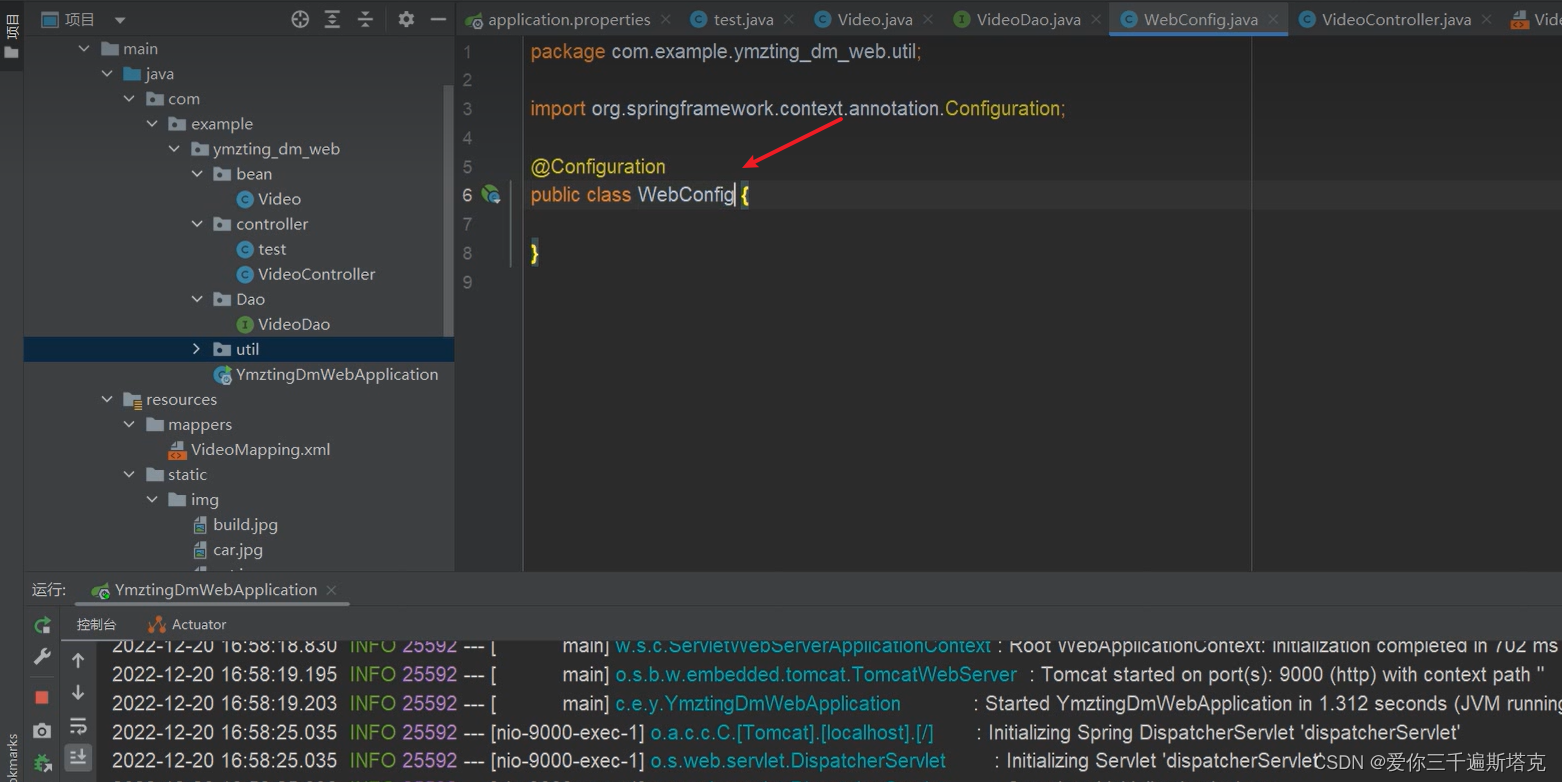This screenshot has width=1562, height=782.
Task: Select VideoMapping.xml in the project tree
Action: click(261, 449)
